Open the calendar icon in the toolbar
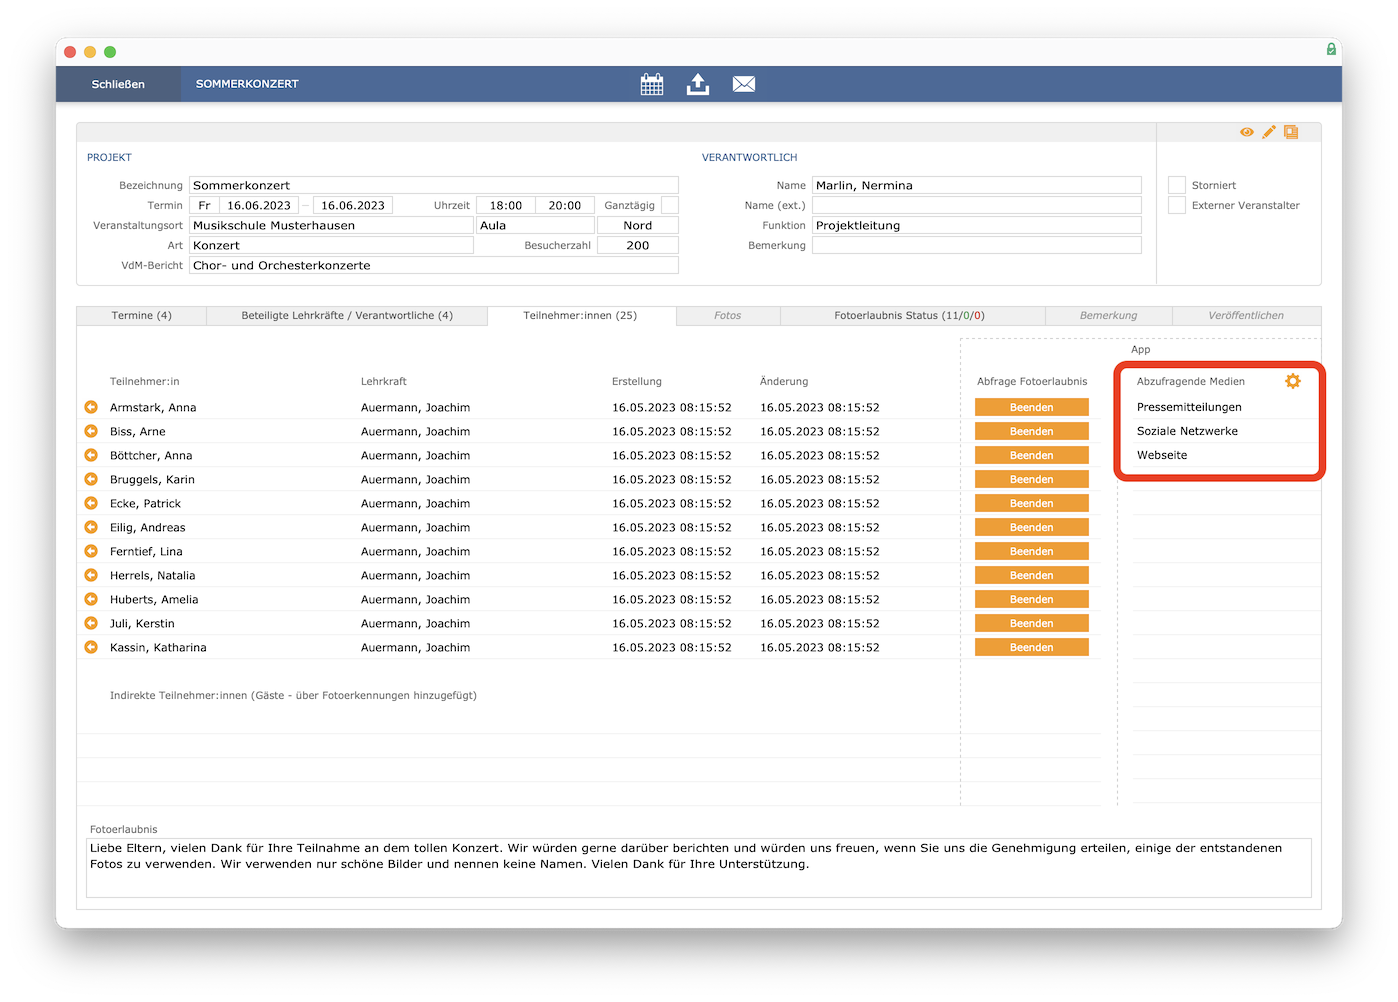Screen dimensions: 1398x1002 click(652, 84)
